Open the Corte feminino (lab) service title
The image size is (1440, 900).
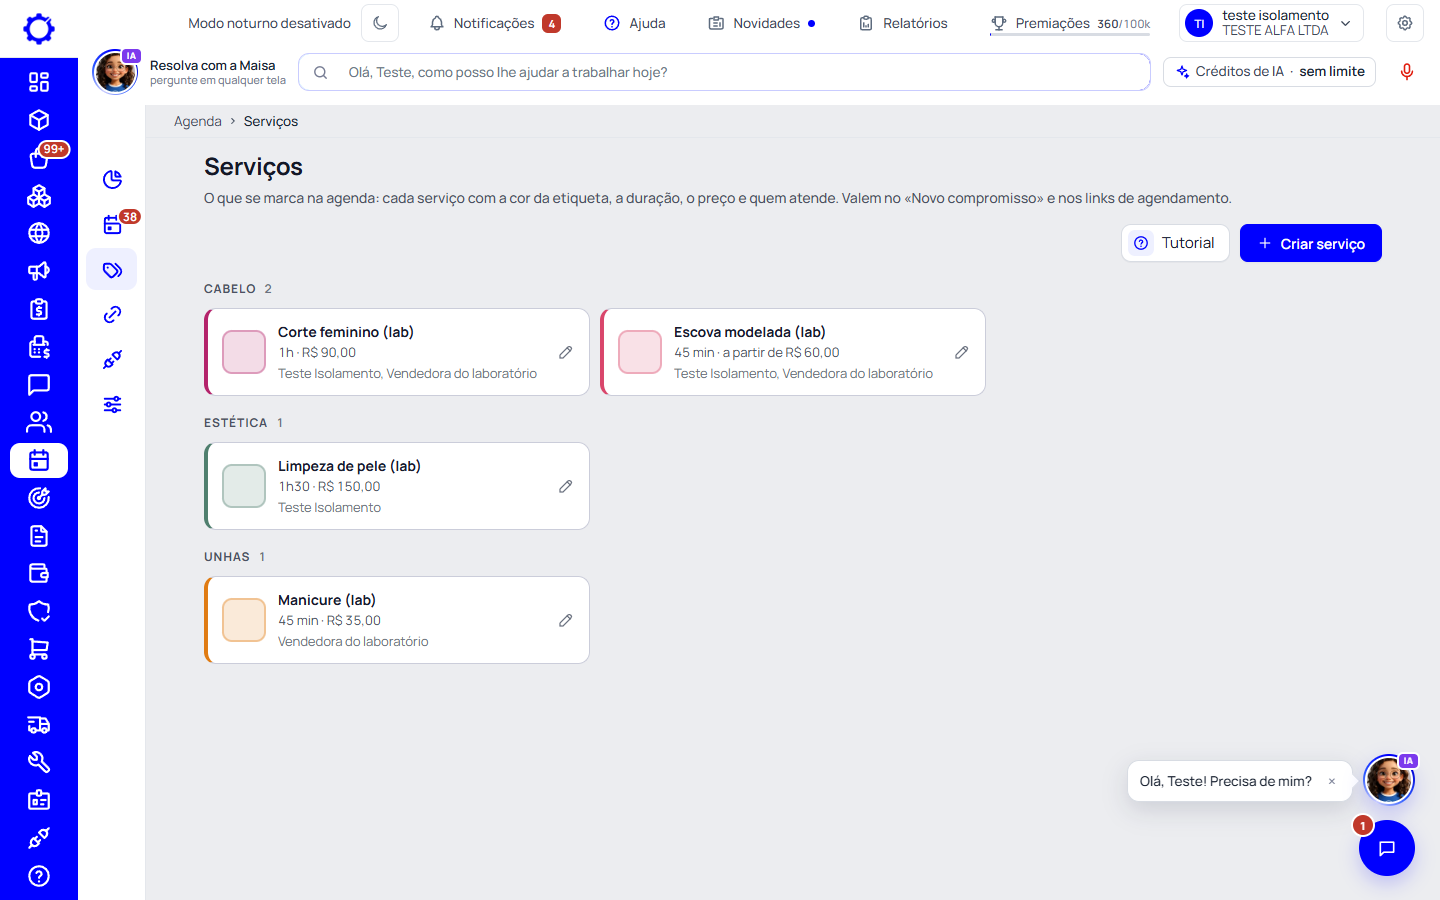tap(346, 332)
